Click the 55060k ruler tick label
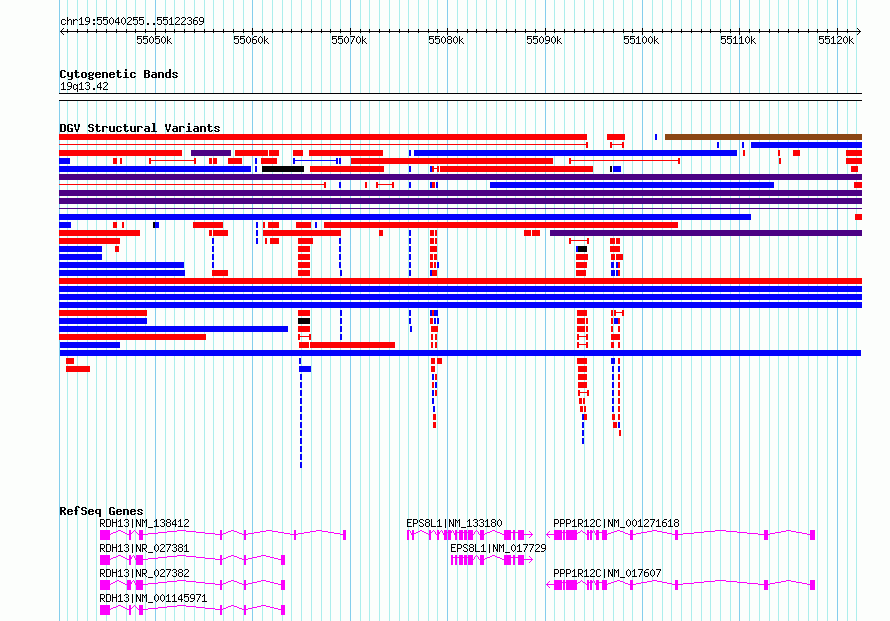The height and width of the screenshot is (621, 890). (251, 40)
